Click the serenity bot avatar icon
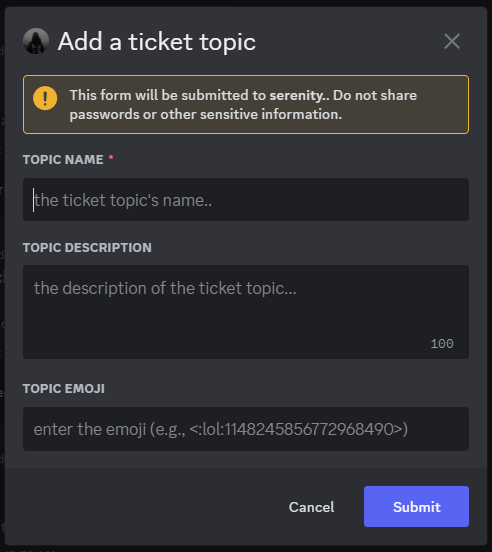 [36, 41]
